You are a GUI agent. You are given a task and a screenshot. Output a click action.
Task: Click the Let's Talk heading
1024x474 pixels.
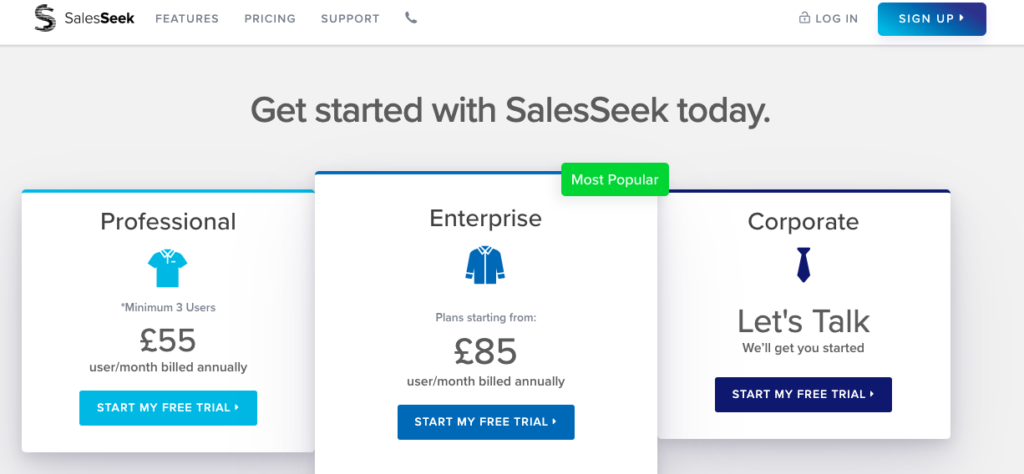pyautogui.click(x=803, y=322)
